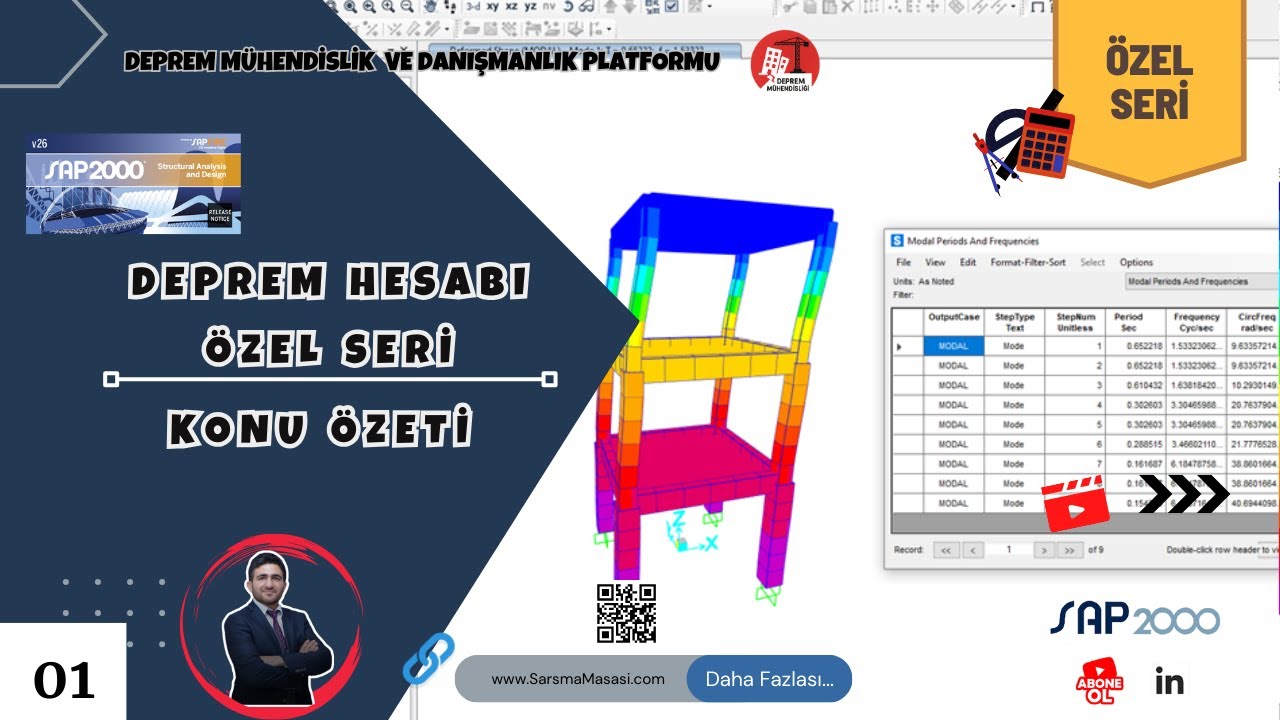Click the record number field showing 1
The image size is (1280, 720).
1009,550
